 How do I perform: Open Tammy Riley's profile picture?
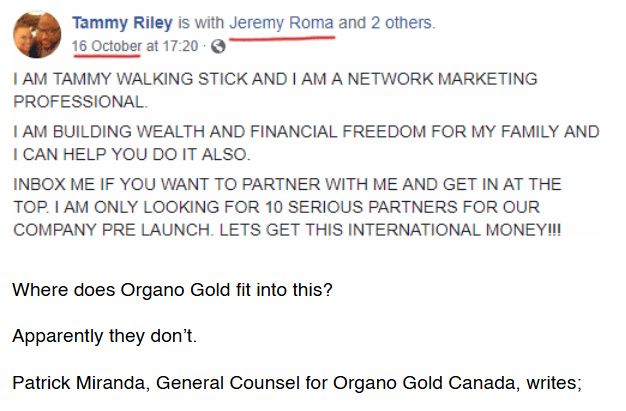(x=37, y=35)
